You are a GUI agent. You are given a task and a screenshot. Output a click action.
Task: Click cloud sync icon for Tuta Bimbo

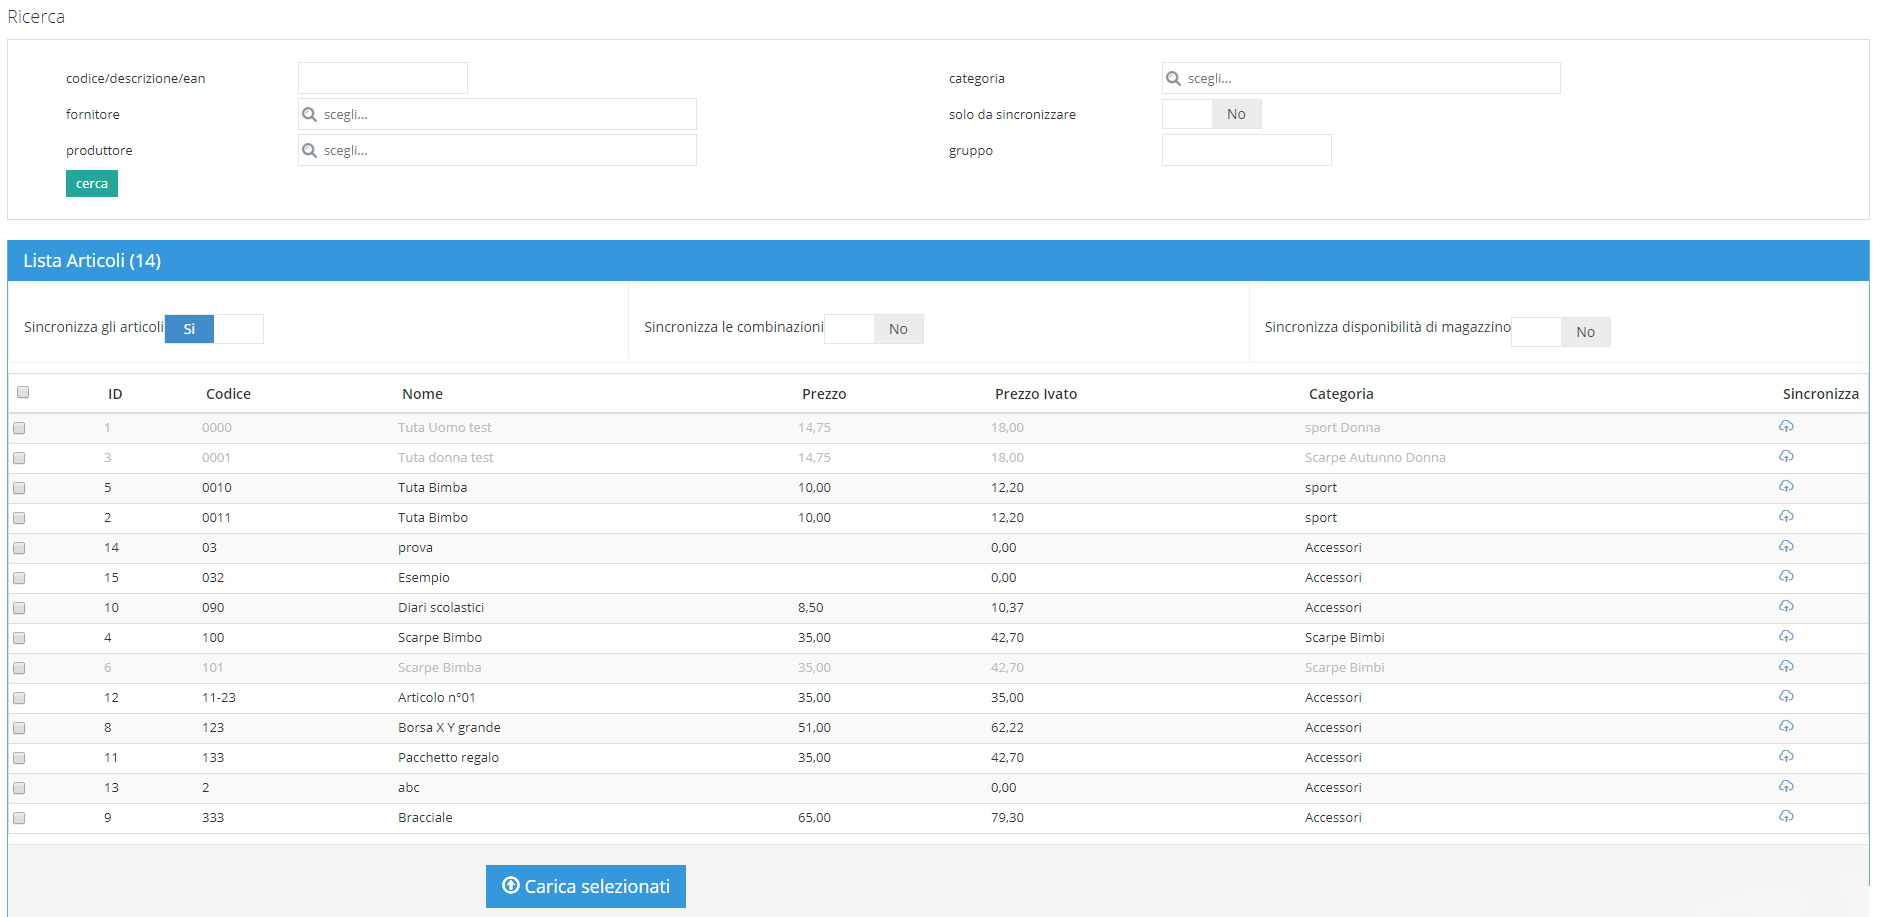[1786, 517]
